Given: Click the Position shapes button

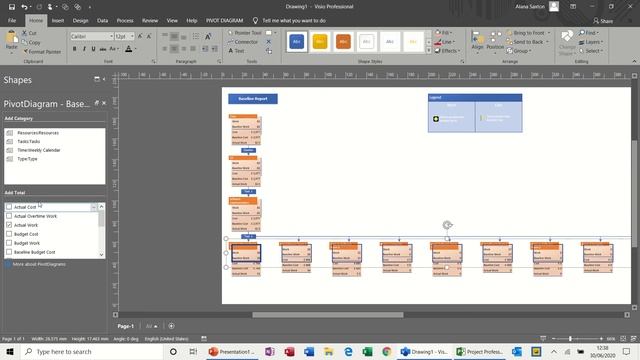Looking at the screenshot, I should pos(496,41).
